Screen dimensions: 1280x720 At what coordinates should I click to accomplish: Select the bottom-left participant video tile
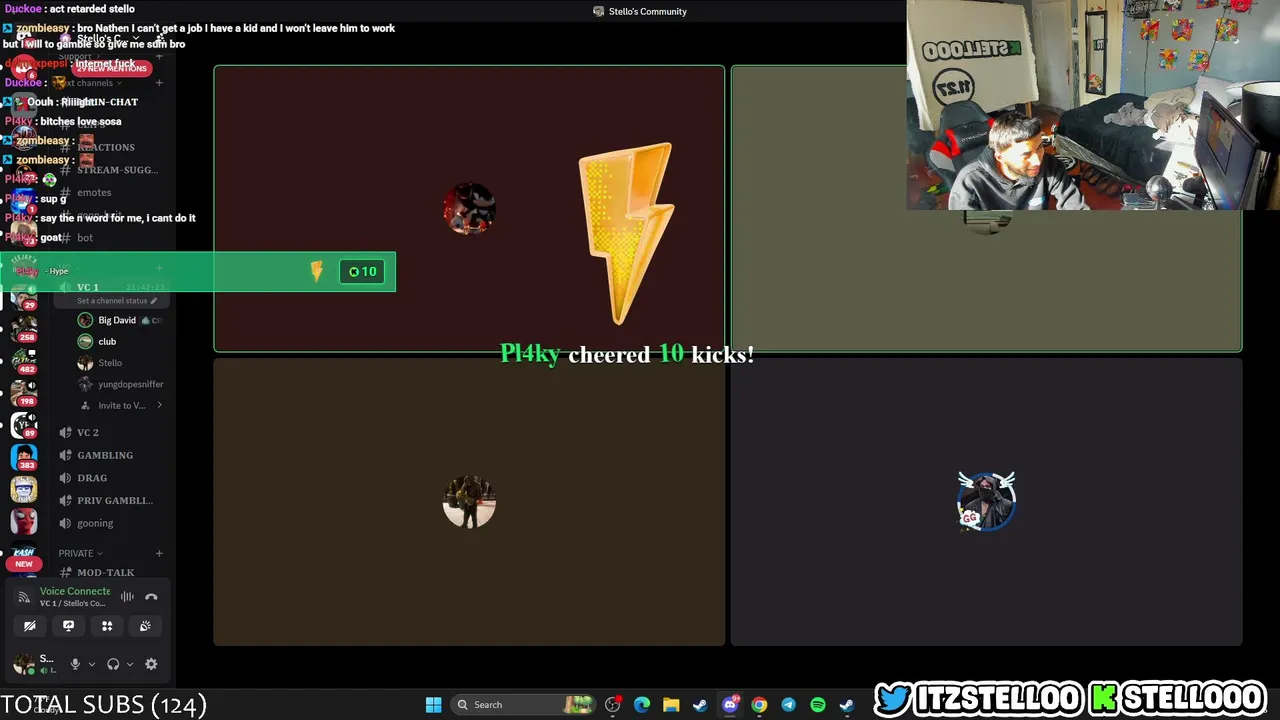click(469, 502)
